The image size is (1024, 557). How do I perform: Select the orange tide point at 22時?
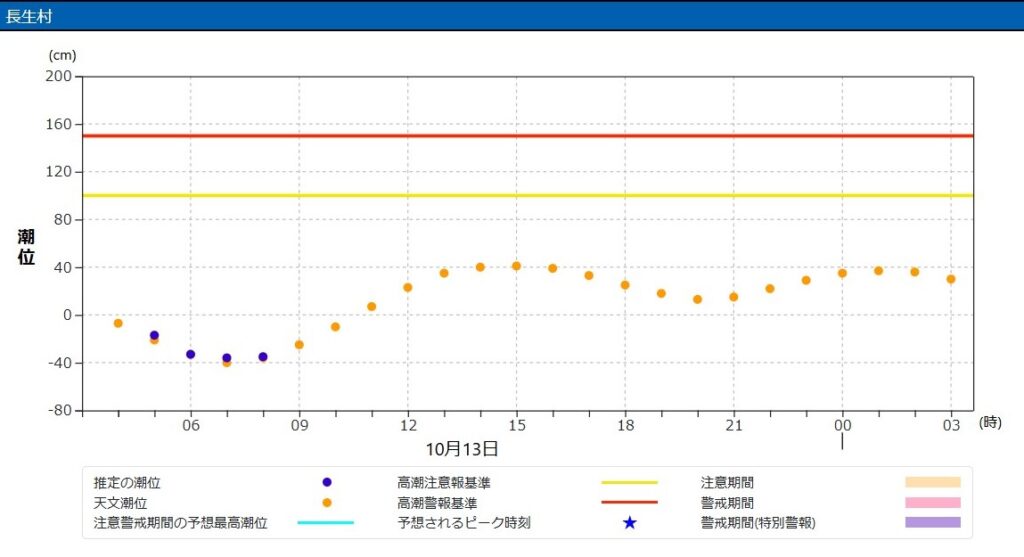[x=770, y=289]
